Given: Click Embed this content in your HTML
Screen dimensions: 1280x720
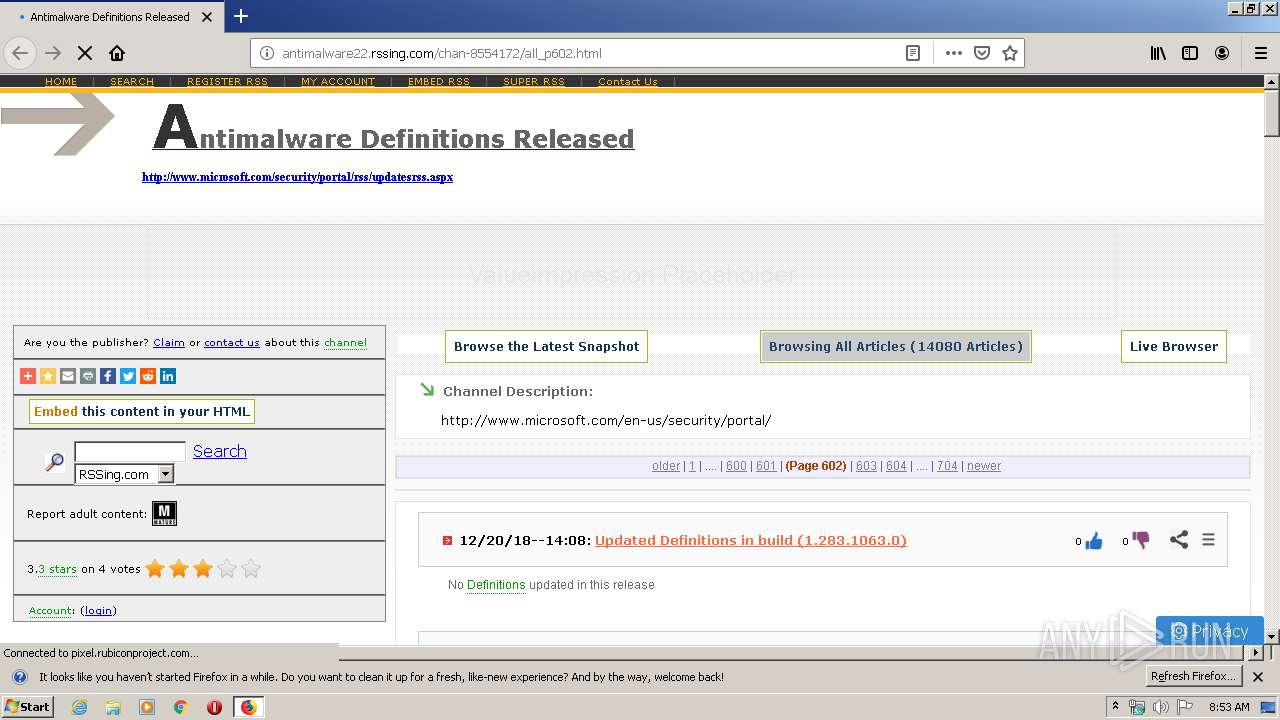Looking at the screenshot, I should [142, 411].
